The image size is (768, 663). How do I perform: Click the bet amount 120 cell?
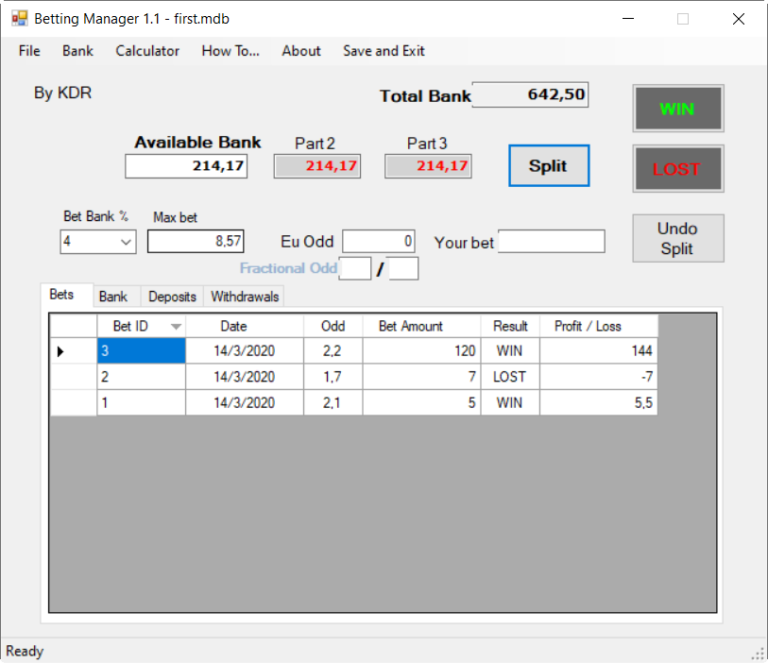tap(422, 351)
